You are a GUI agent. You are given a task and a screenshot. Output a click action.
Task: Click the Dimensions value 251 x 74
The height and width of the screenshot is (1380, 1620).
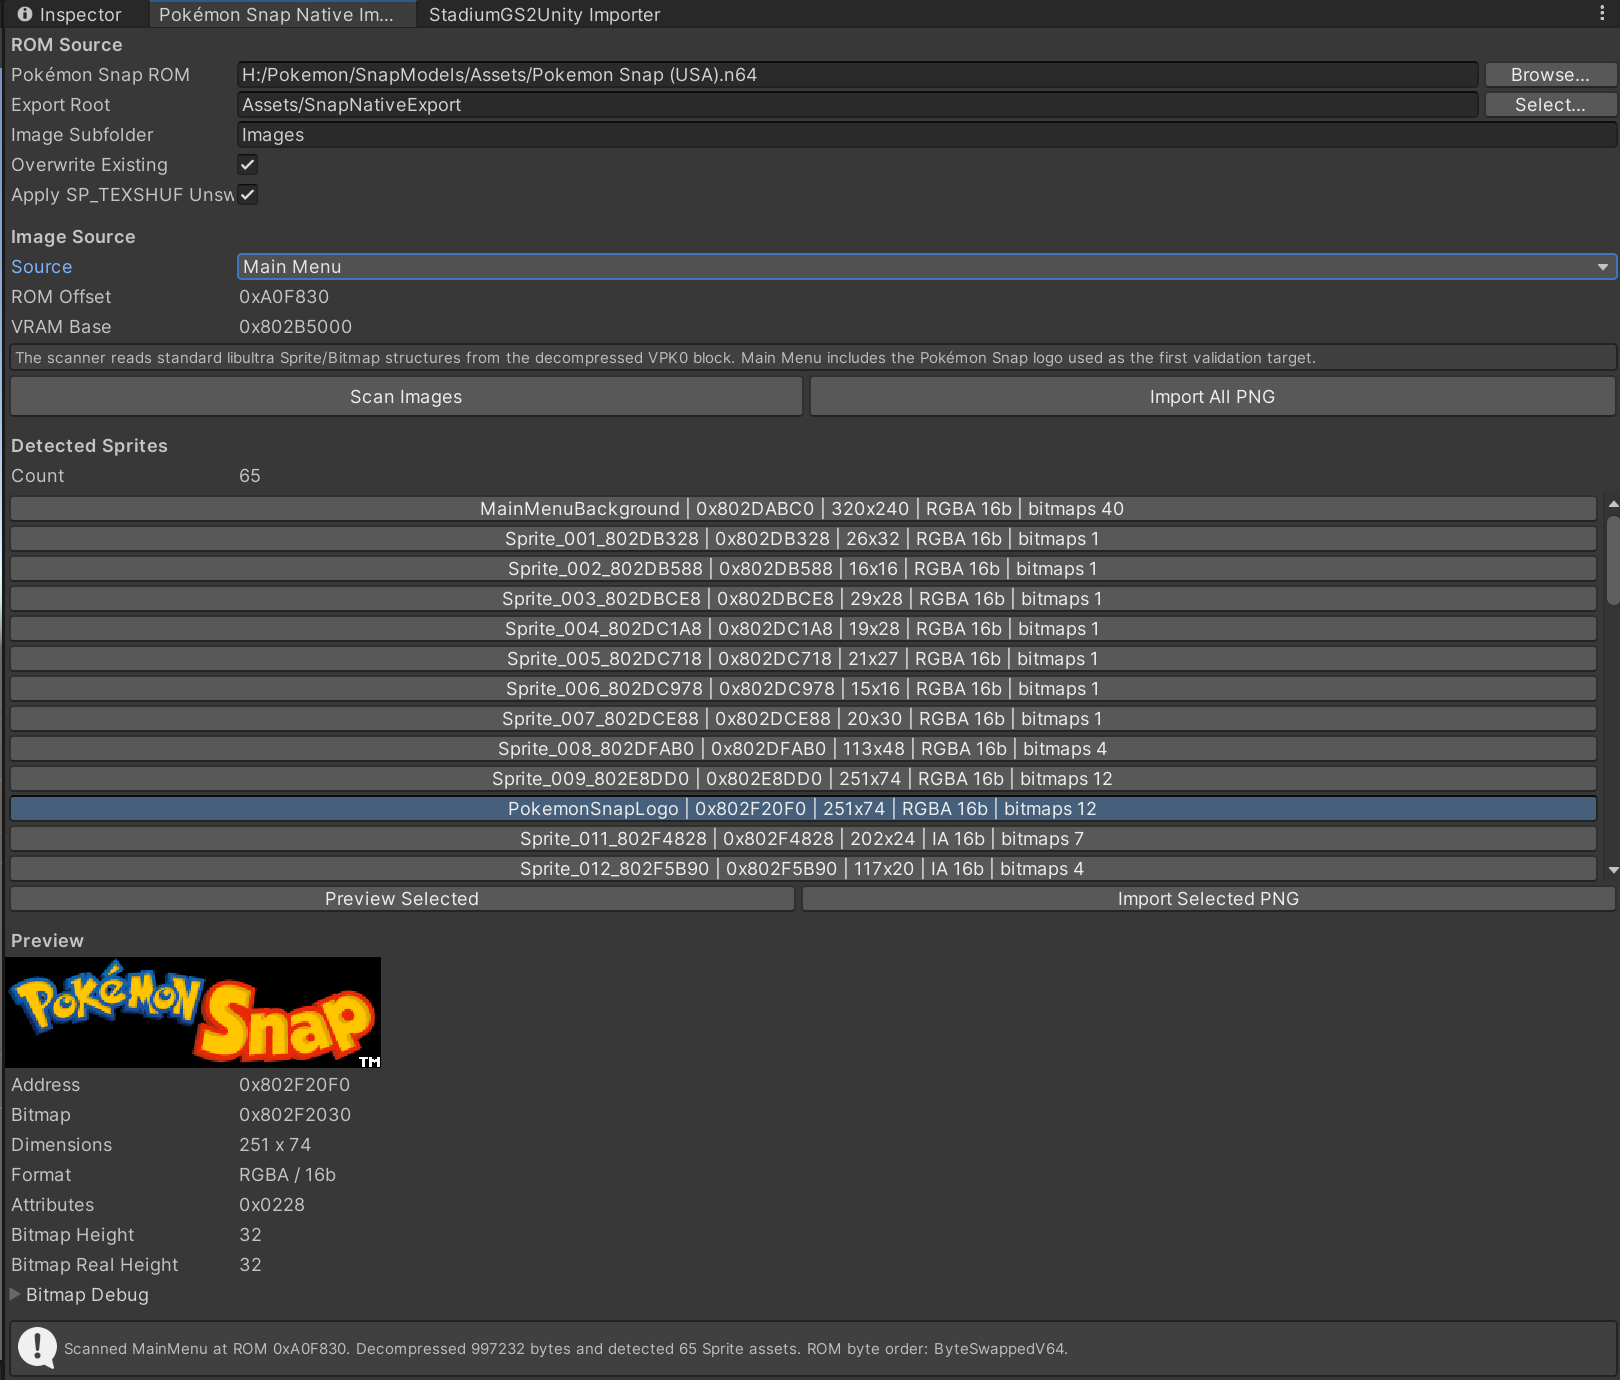tap(275, 1145)
